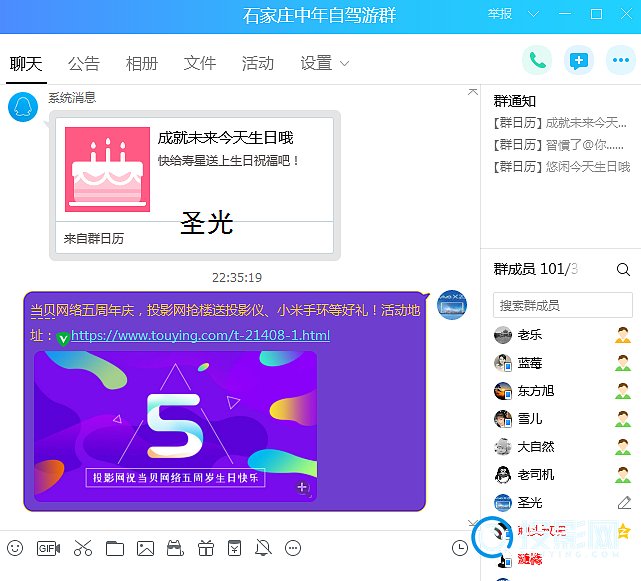Image resolution: width=641 pixels, height=581 pixels.
Task: Open the emoji picker
Action: [15, 548]
